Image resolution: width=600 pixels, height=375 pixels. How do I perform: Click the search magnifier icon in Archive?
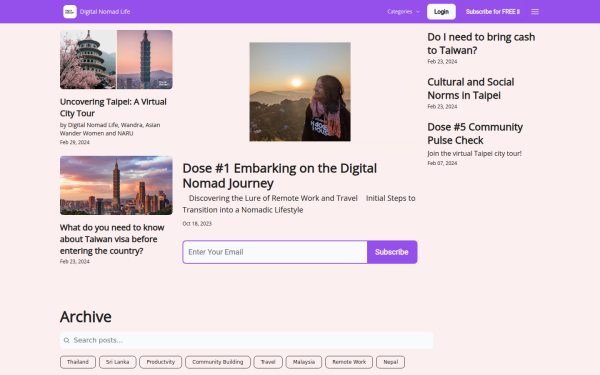pyautogui.click(x=67, y=340)
